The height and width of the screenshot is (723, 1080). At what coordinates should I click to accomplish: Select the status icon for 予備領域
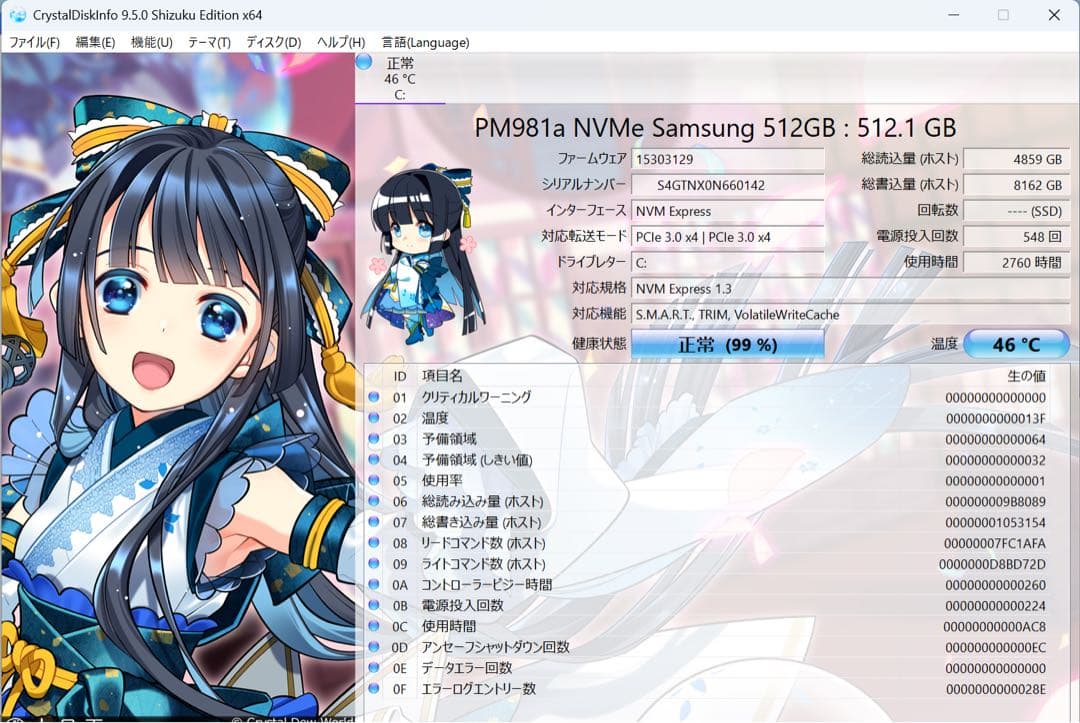tap(374, 438)
